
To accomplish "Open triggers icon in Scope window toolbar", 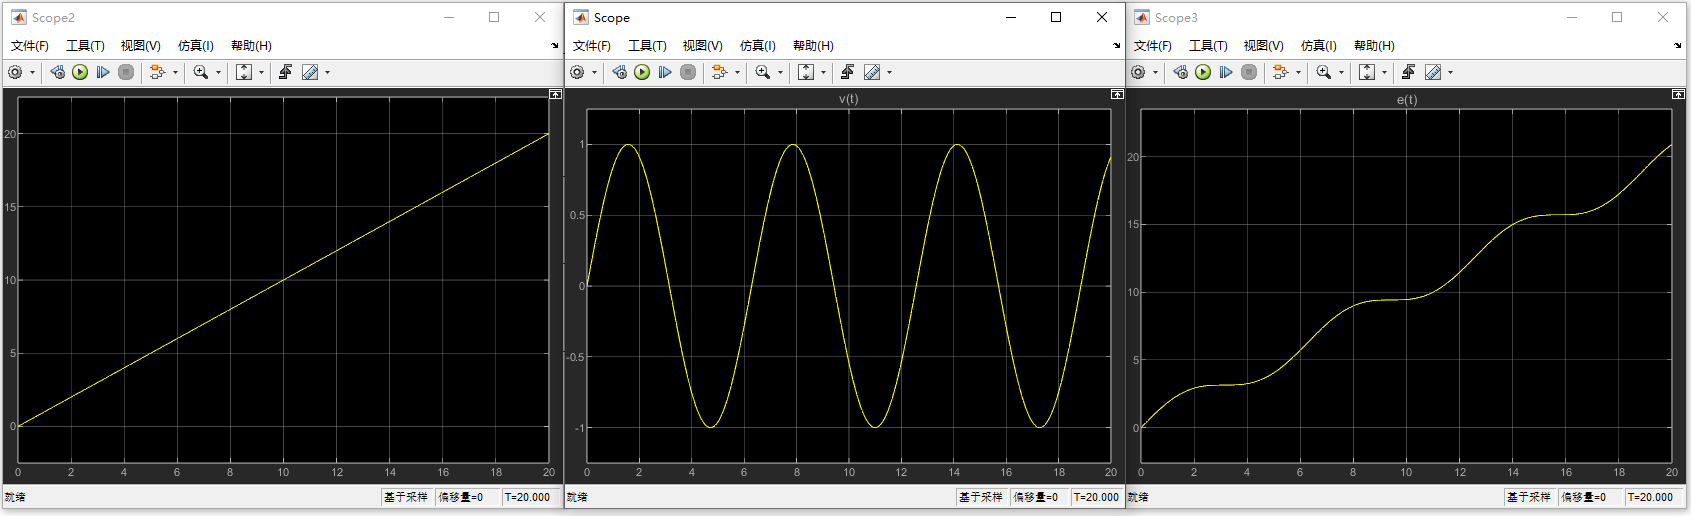I will (x=847, y=72).
